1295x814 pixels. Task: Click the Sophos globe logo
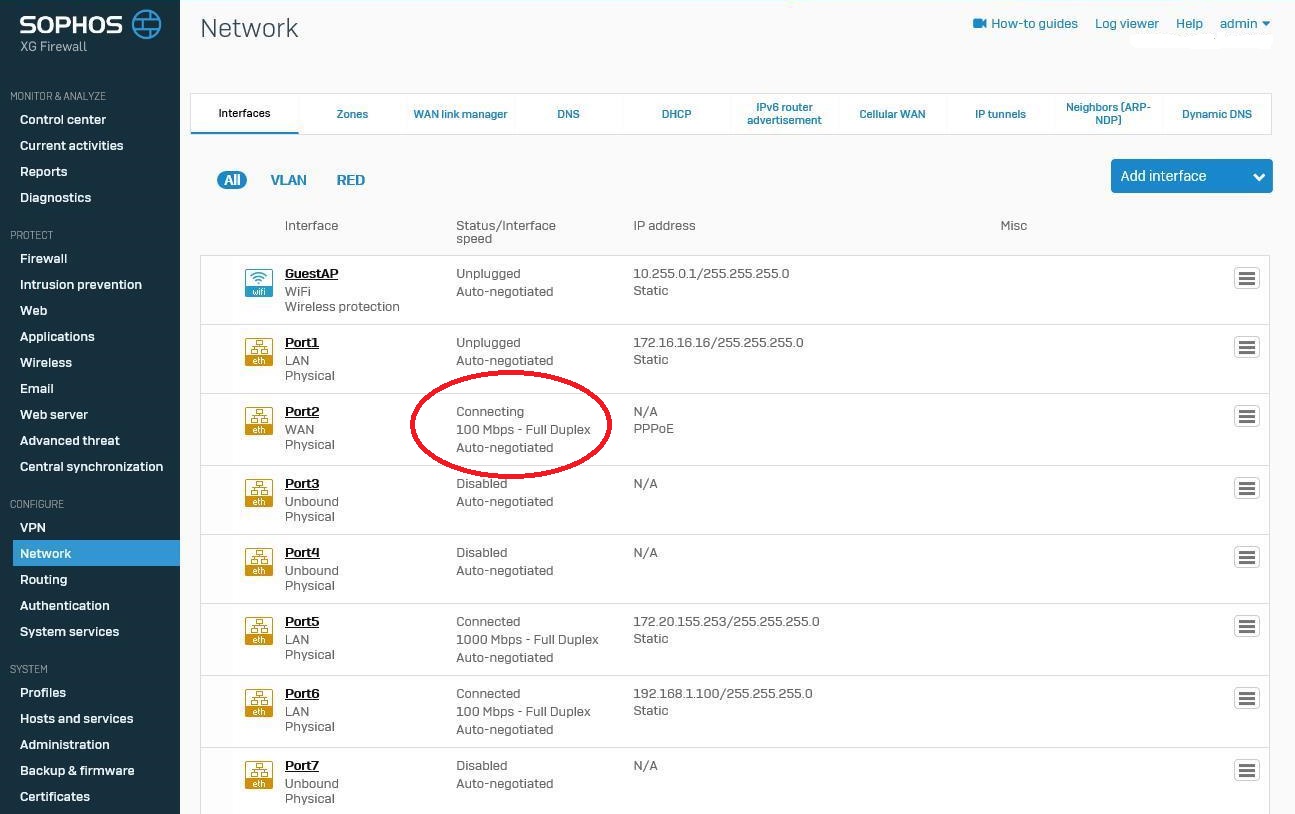point(147,24)
